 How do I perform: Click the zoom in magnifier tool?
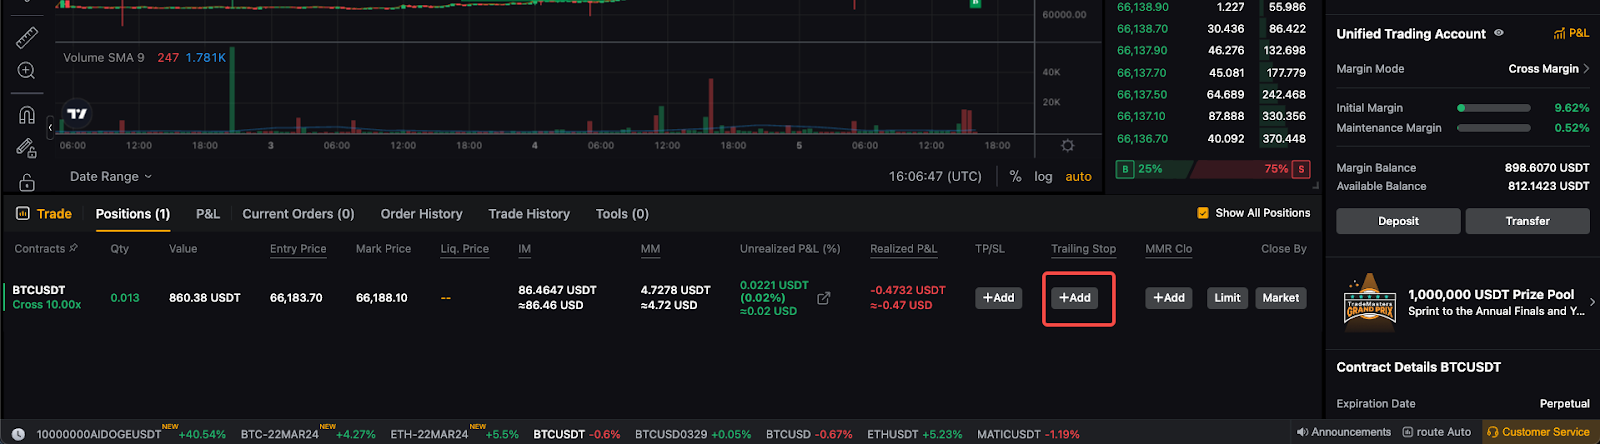[27, 71]
